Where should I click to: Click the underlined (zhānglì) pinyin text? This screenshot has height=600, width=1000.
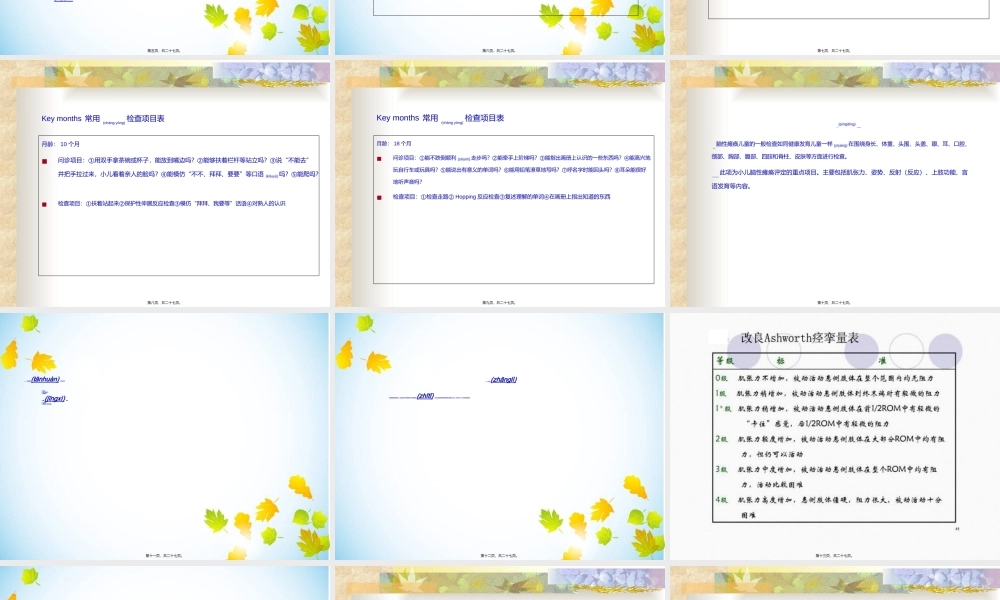click(503, 380)
